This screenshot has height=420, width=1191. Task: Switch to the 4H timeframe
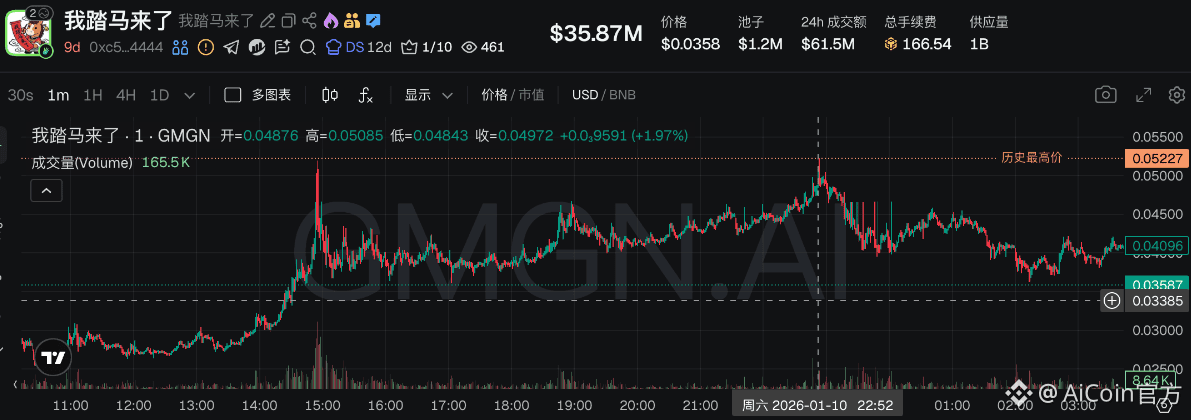[x=126, y=95]
